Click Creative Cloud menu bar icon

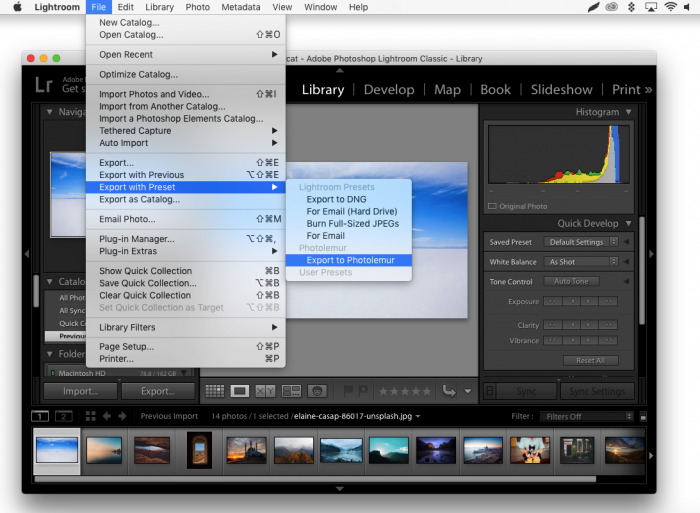pyautogui.click(x=612, y=7)
